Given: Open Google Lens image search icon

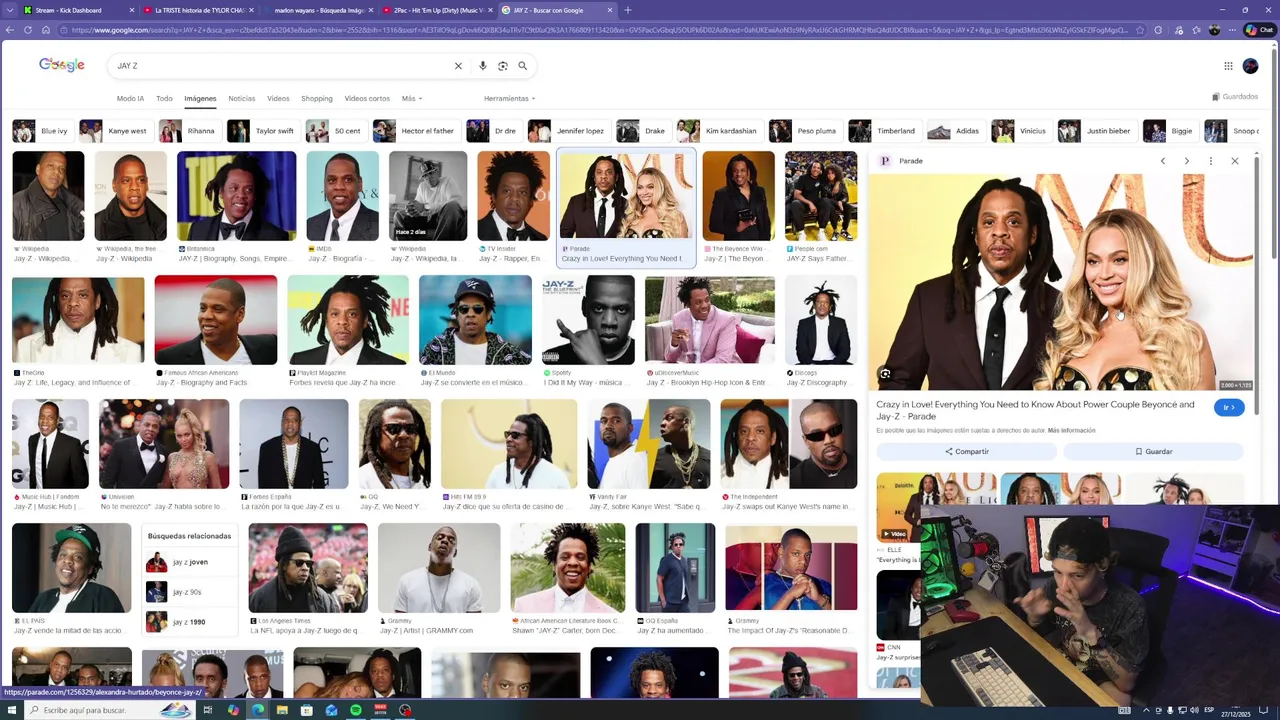Looking at the screenshot, I should click(x=503, y=66).
